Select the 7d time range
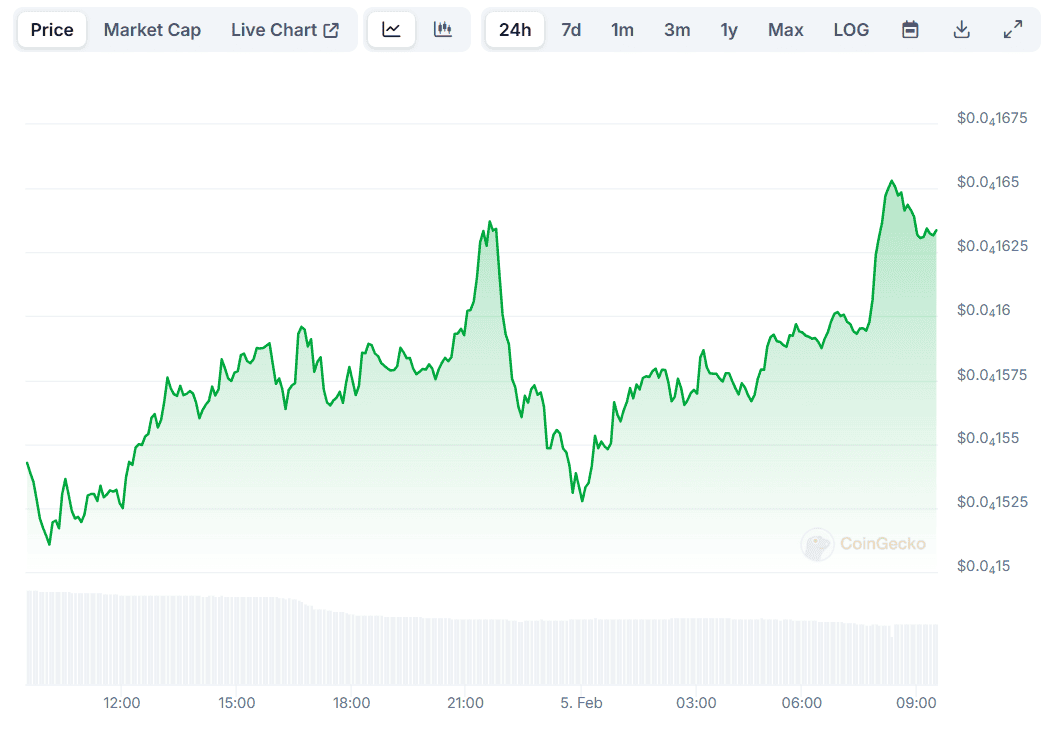1042x730 pixels. coord(571,30)
